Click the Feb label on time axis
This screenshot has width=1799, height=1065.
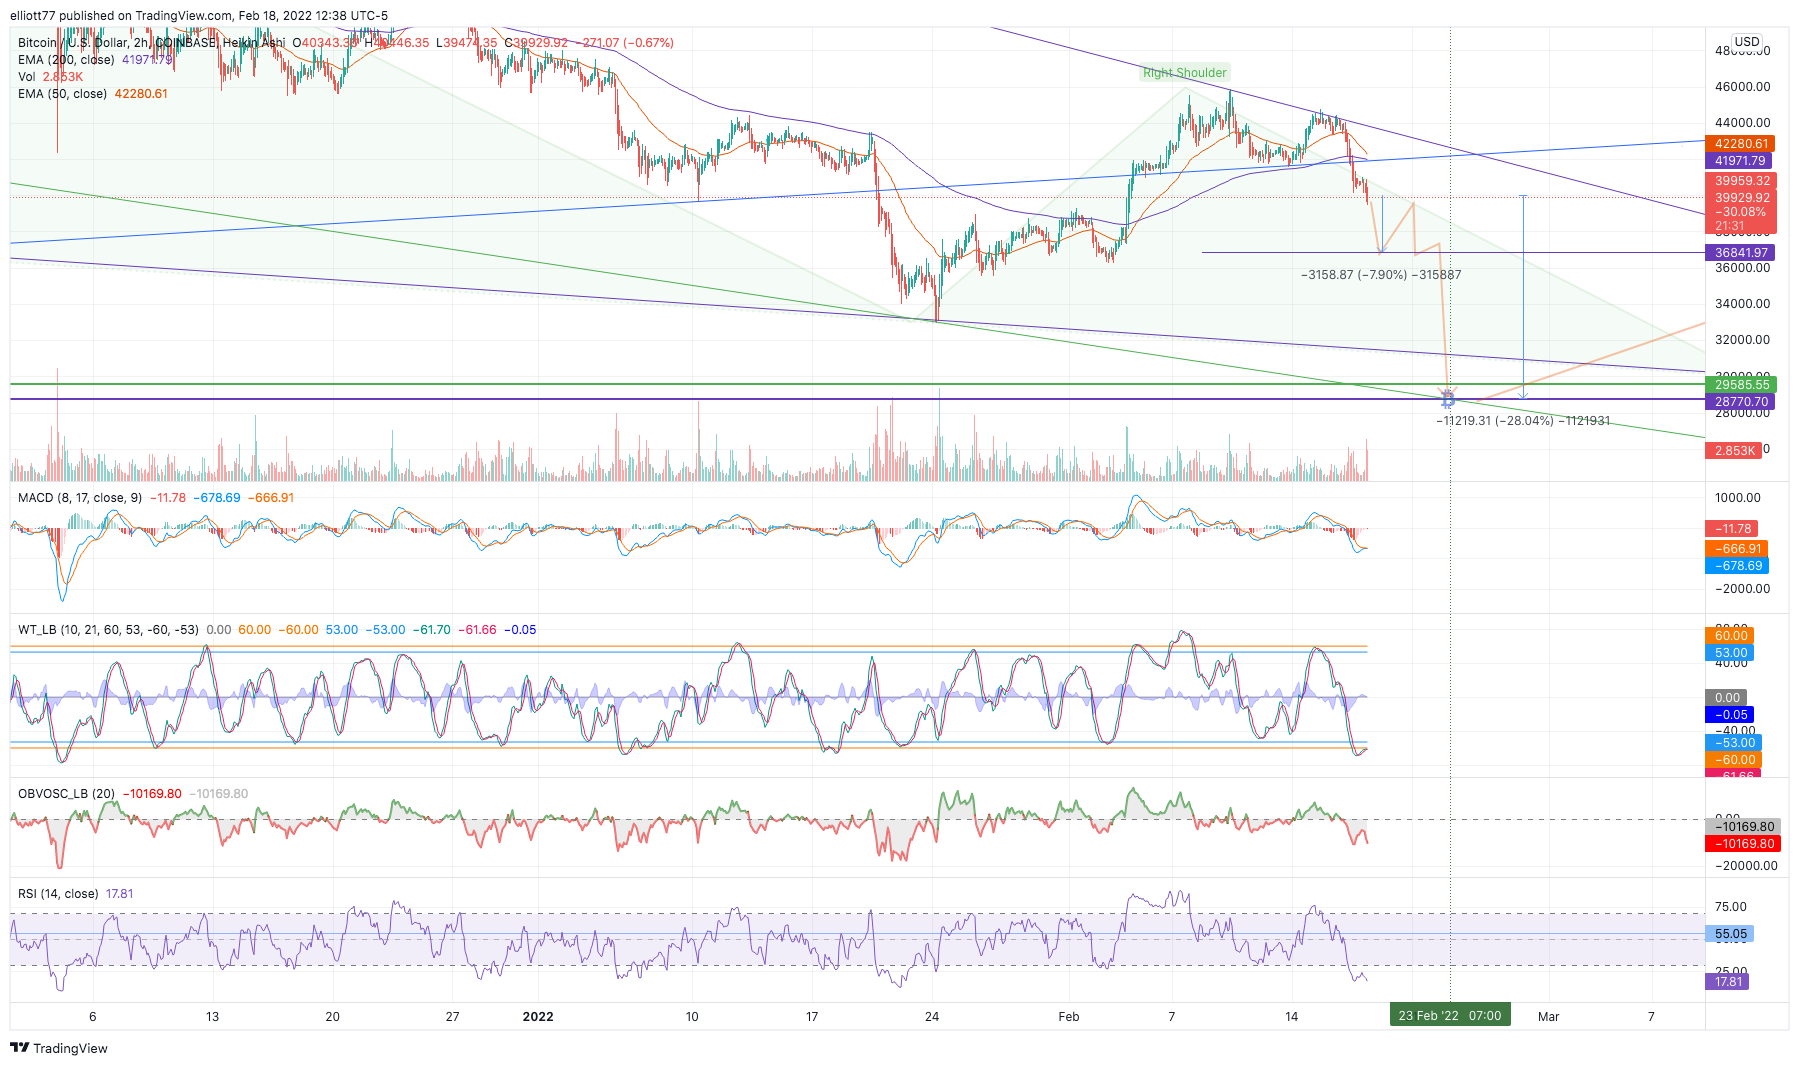[x=1069, y=1016]
